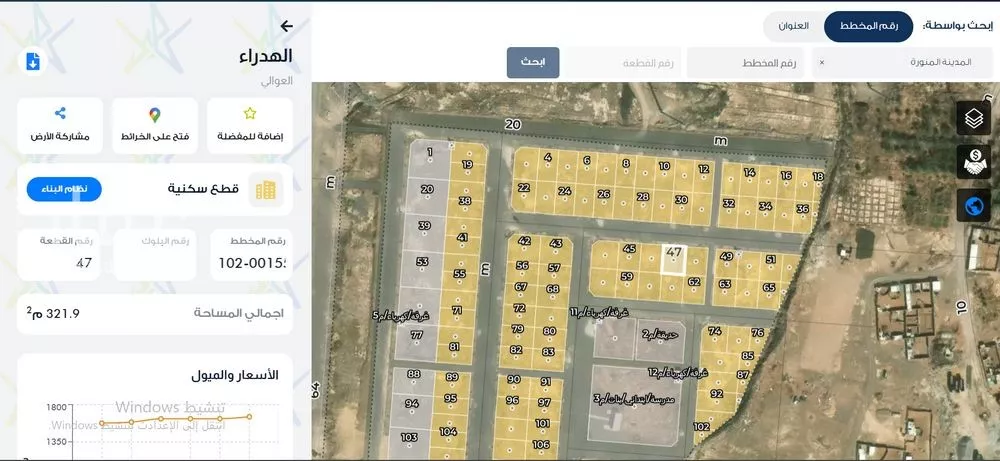Image resolution: width=1000 pixels, height=461 pixels.
Task: Click the رقم القطعة value 47
Action: [x=84, y=263]
